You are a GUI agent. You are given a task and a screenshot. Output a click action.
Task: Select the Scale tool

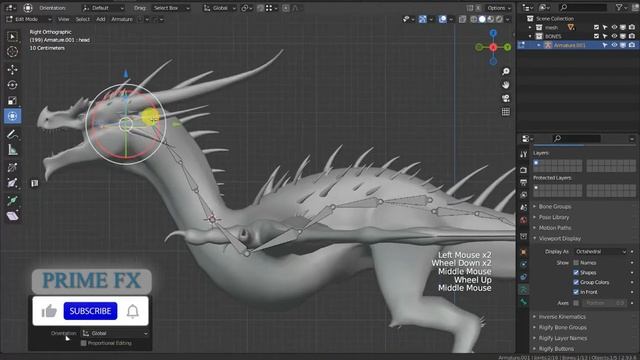(x=12, y=100)
